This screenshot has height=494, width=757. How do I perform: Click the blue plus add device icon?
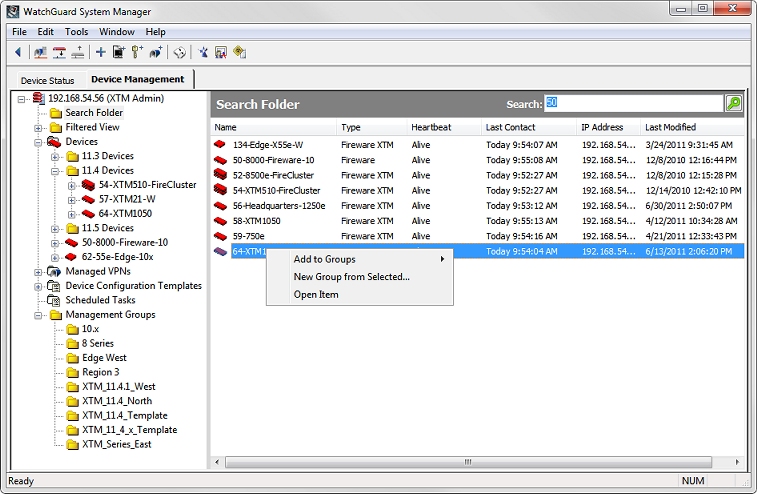click(x=100, y=52)
